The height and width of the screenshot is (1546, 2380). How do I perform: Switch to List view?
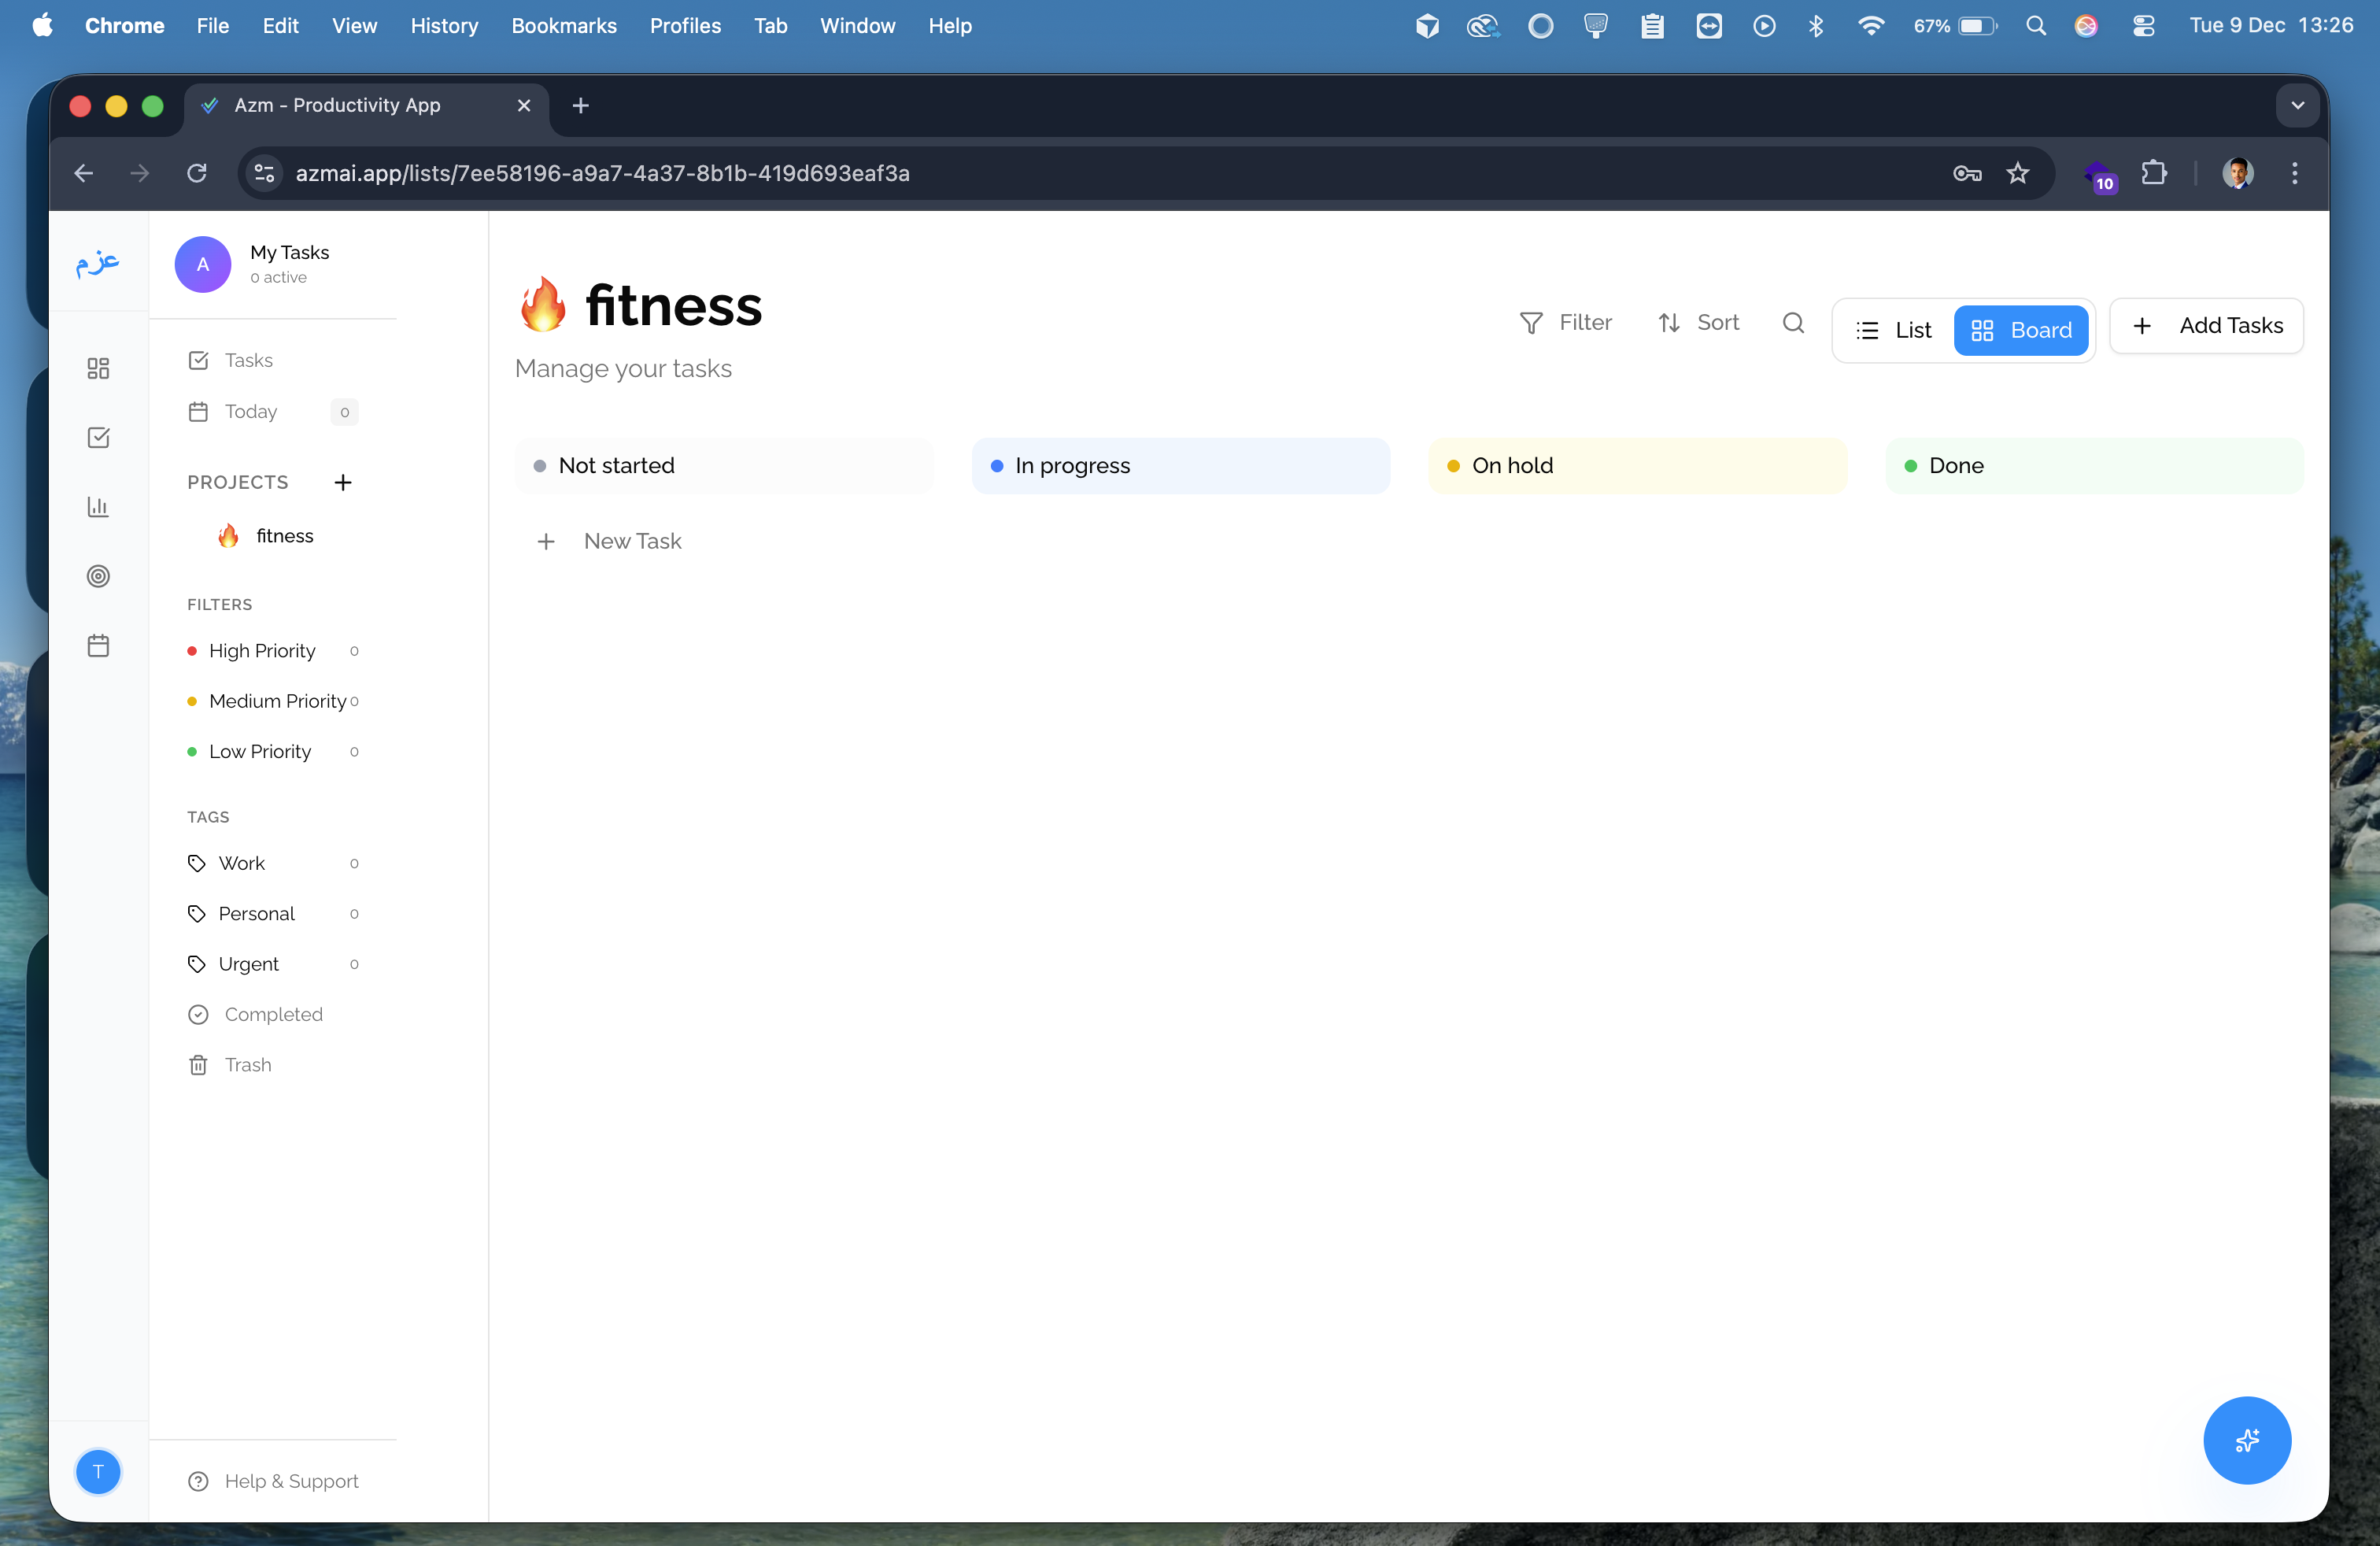tap(1894, 330)
